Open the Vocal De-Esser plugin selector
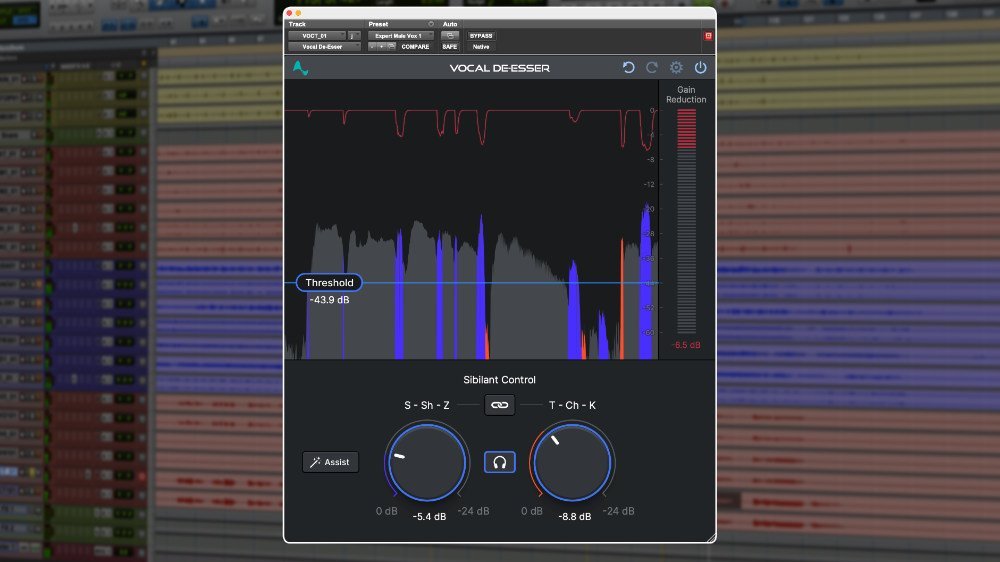1000x562 pixels. [x=324, y=47]
